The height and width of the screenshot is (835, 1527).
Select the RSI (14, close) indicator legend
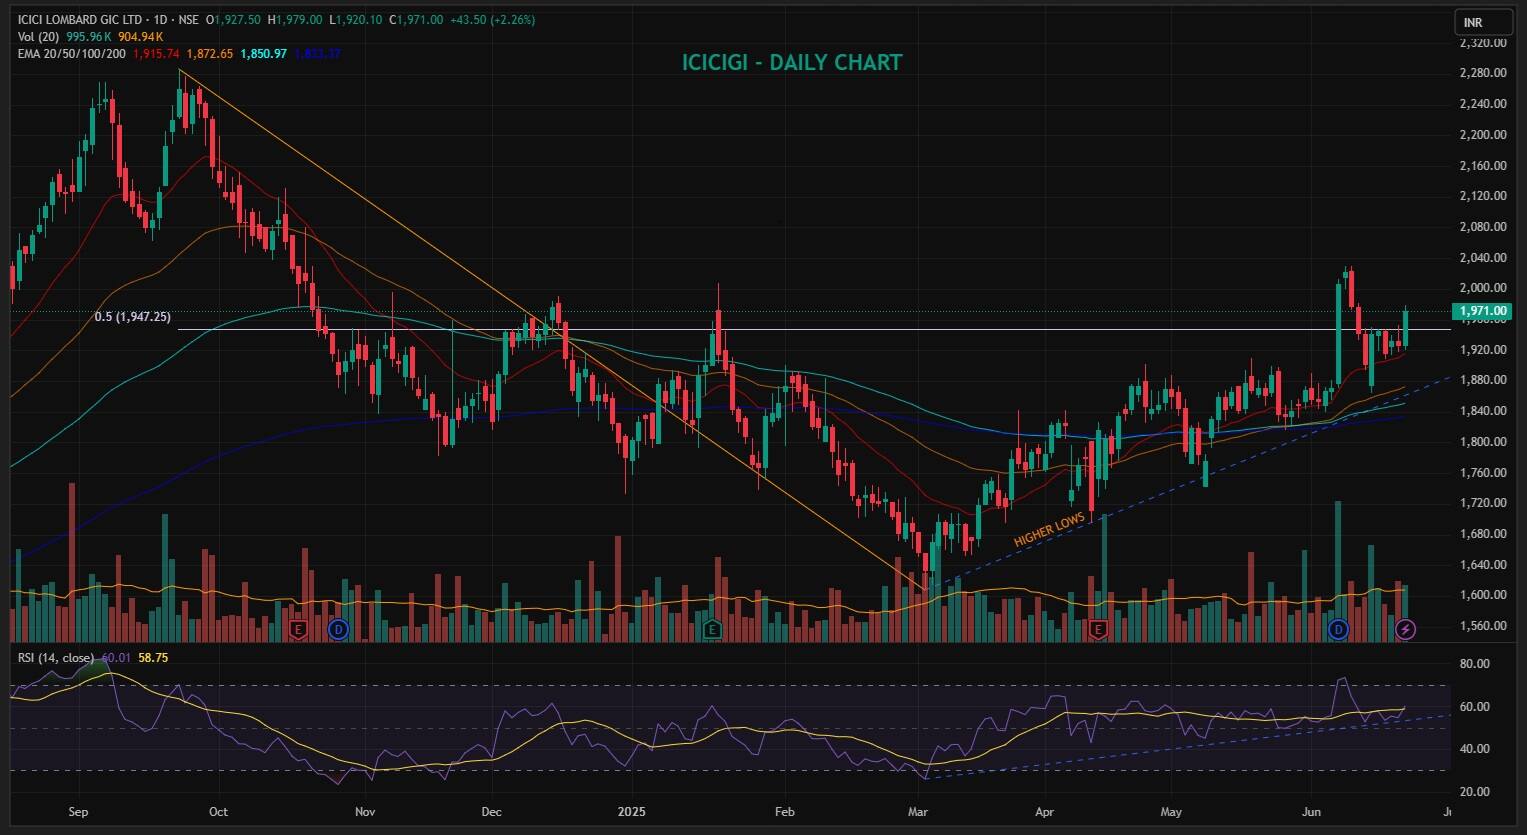coord(56,658)
